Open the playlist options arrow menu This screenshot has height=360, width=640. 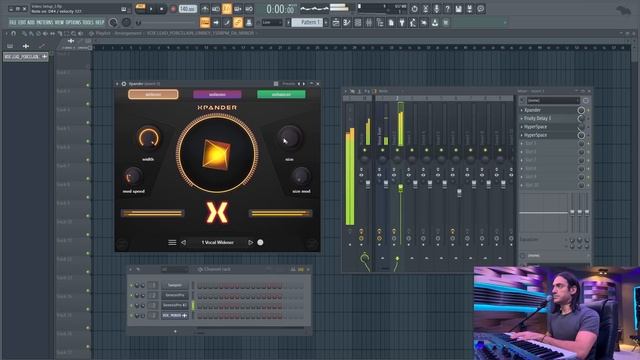coord(7,33)
